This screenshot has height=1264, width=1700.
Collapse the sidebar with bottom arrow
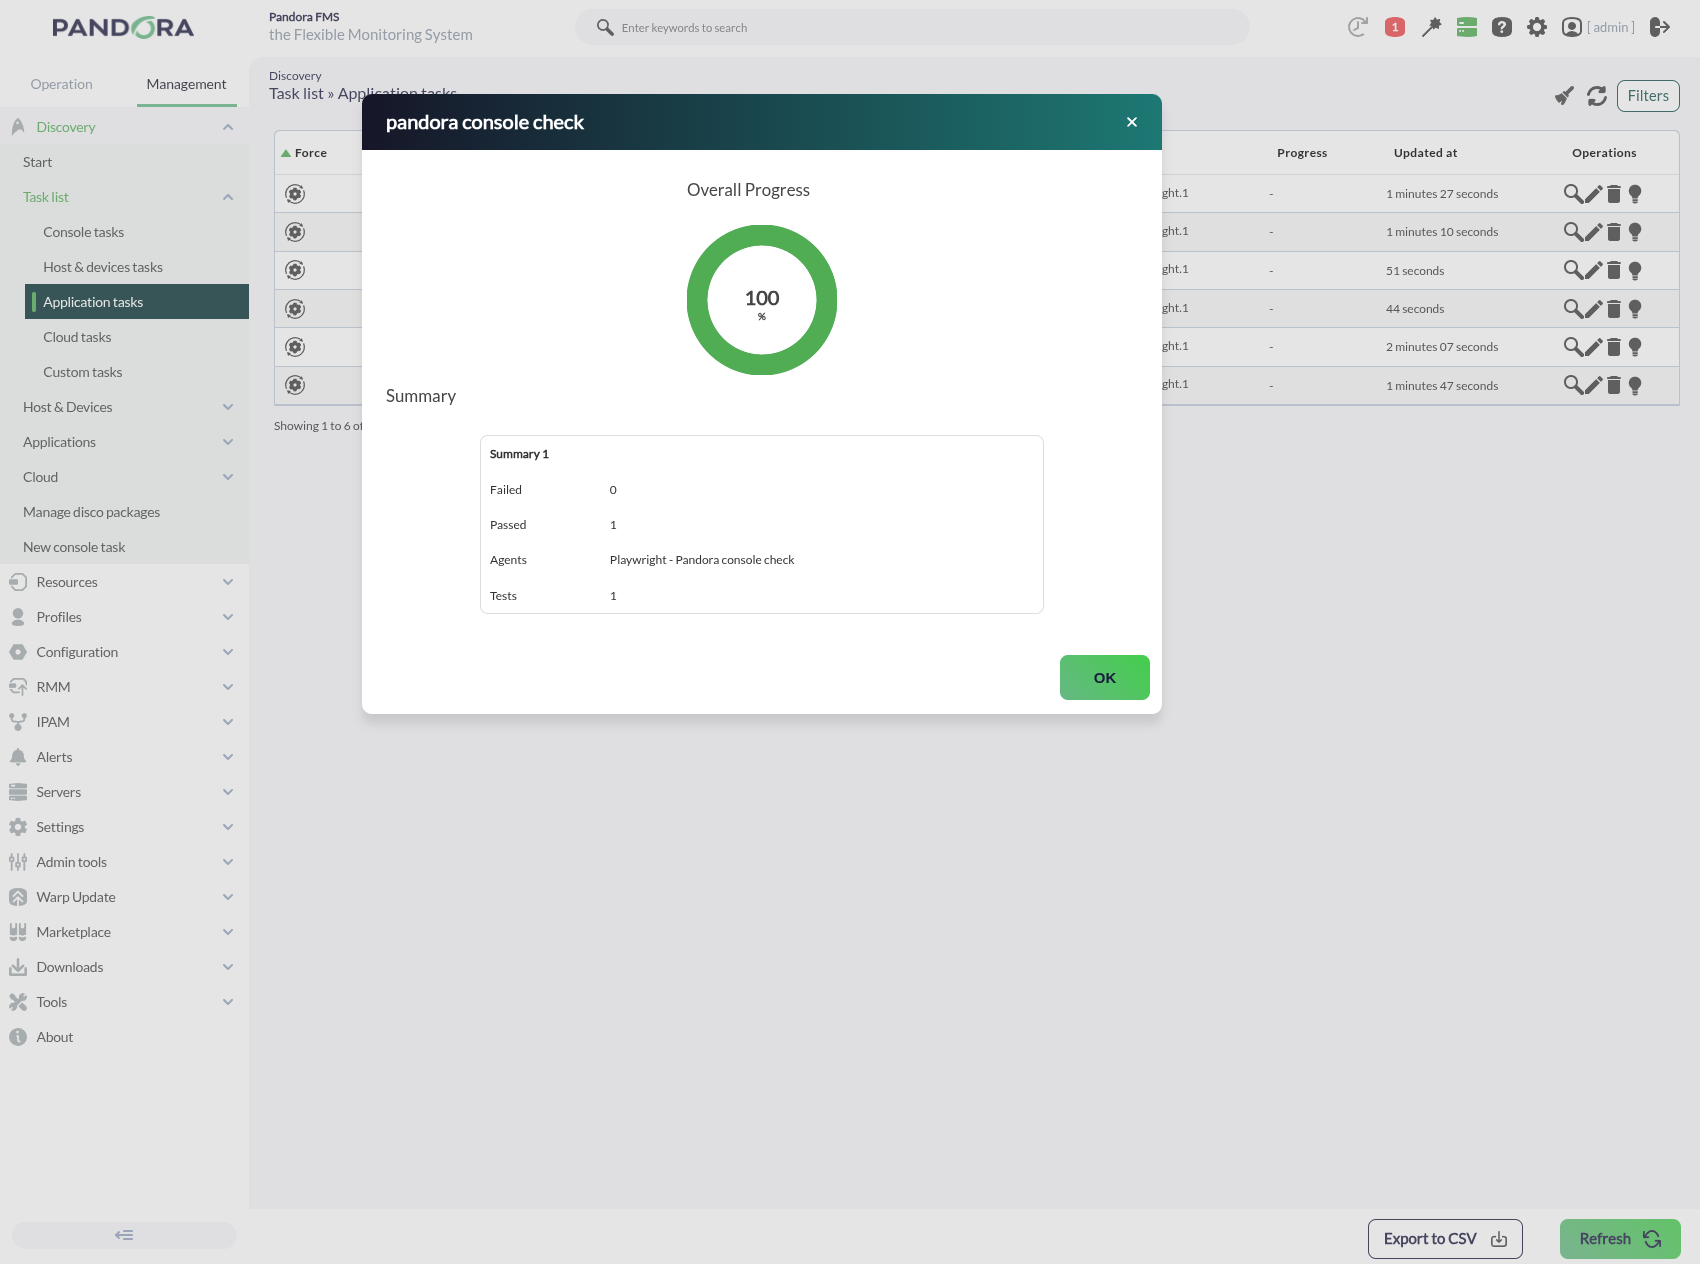point(124,1235)
